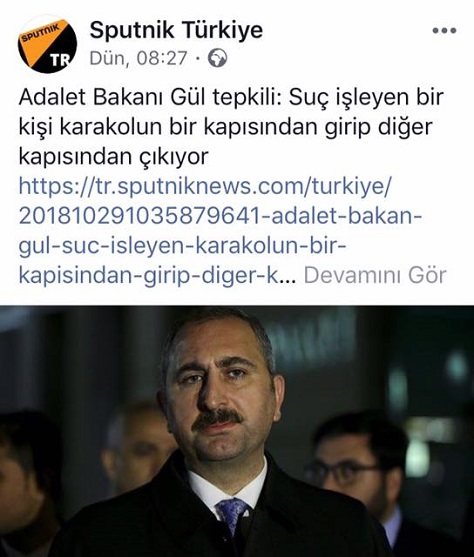Open the article photo preview
474x557 pixels.
[x=237, y=431]
